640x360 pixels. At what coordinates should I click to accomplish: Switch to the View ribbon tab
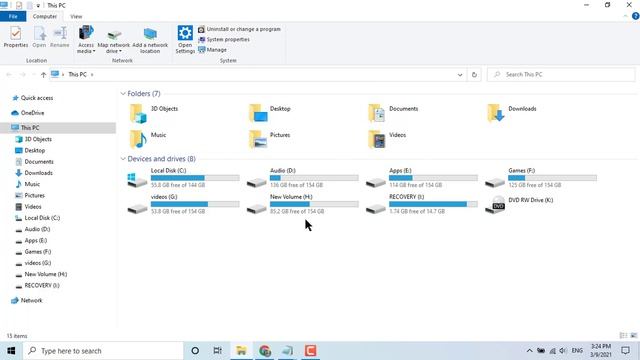[76, 16]
